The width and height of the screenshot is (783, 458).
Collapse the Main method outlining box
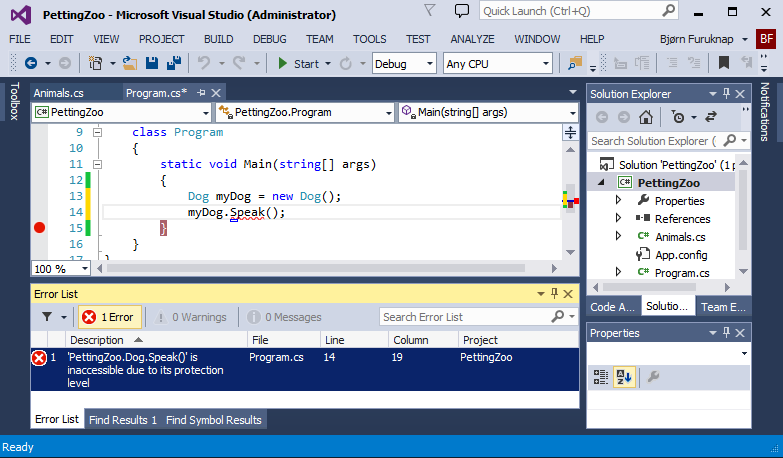coord(98,164)
